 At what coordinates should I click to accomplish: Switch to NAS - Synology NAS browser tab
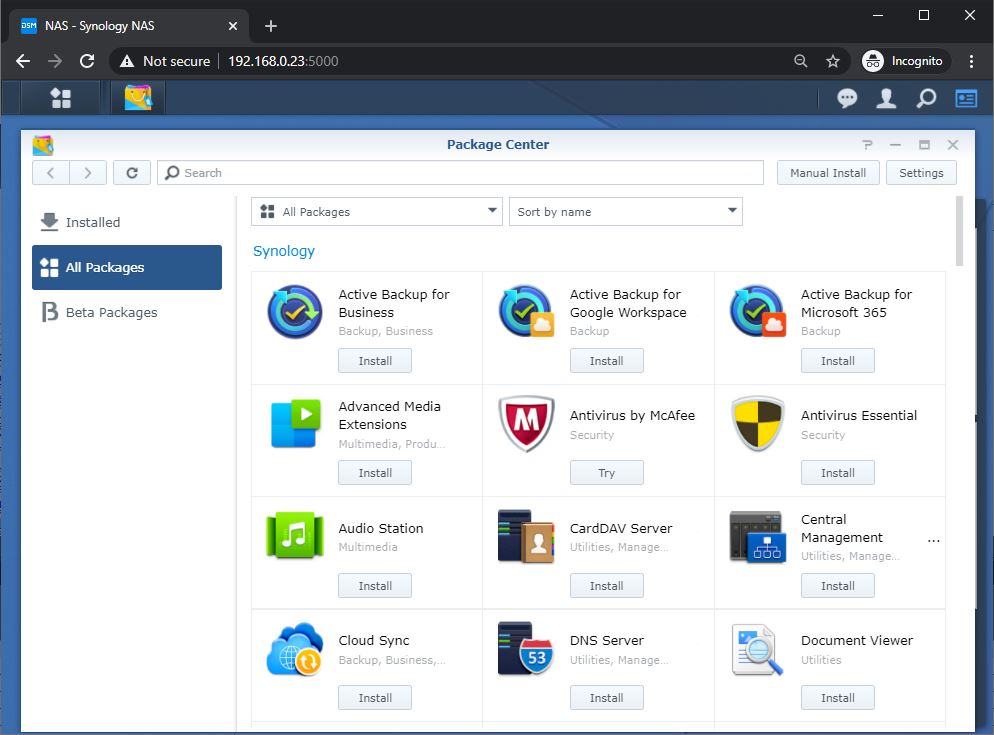[129, 26]
